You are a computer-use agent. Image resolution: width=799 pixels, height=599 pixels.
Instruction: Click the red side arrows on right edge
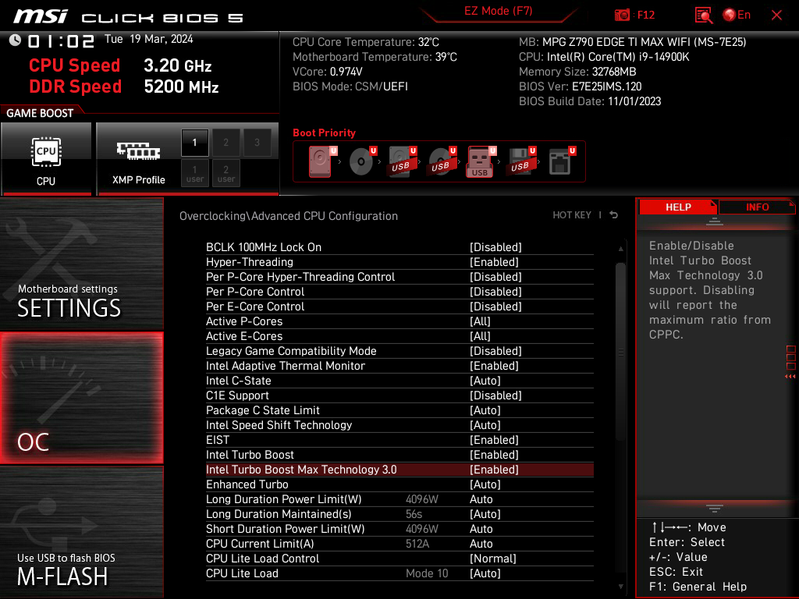(x=790, y=376)
